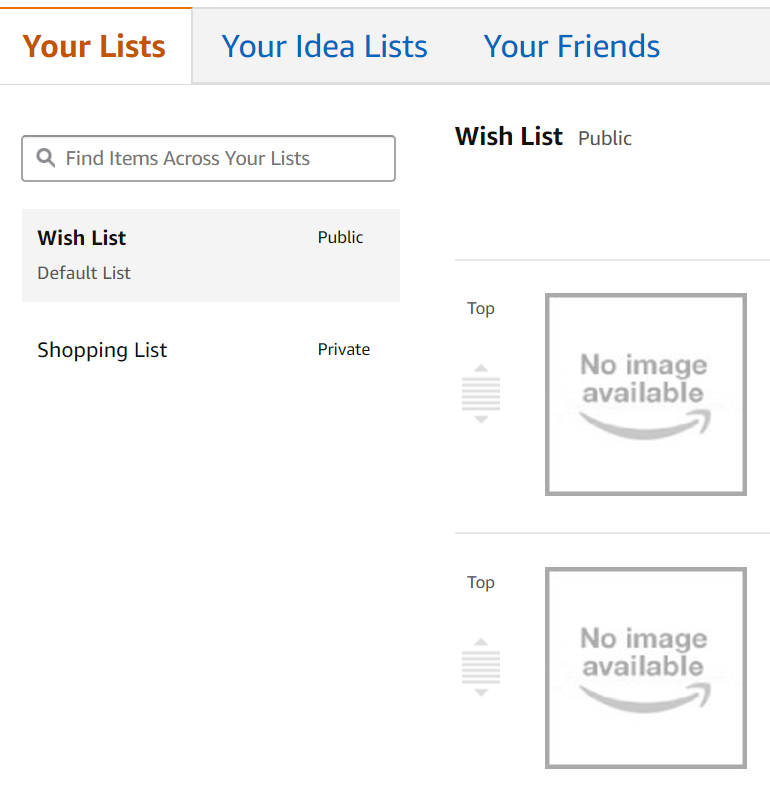Click the down arrow on first item's reorder handle

481,420
